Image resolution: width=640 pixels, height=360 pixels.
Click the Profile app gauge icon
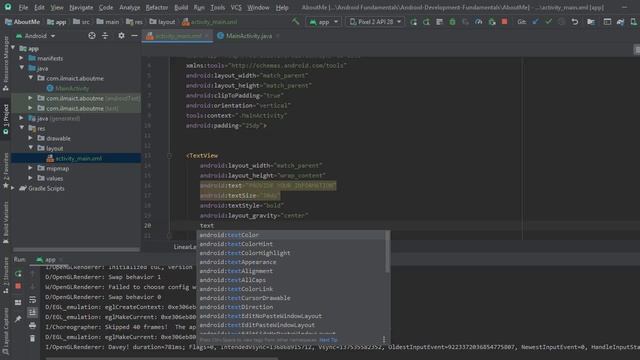point(478,22)
